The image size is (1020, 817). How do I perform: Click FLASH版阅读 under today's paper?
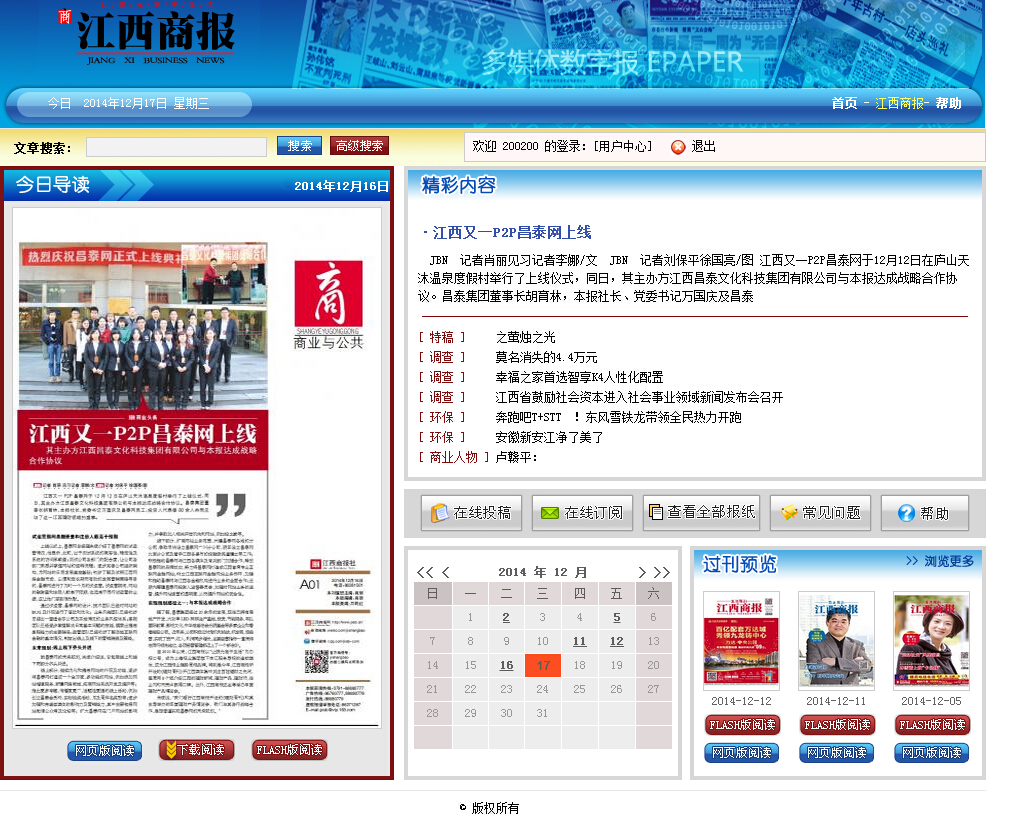[289, 751]
